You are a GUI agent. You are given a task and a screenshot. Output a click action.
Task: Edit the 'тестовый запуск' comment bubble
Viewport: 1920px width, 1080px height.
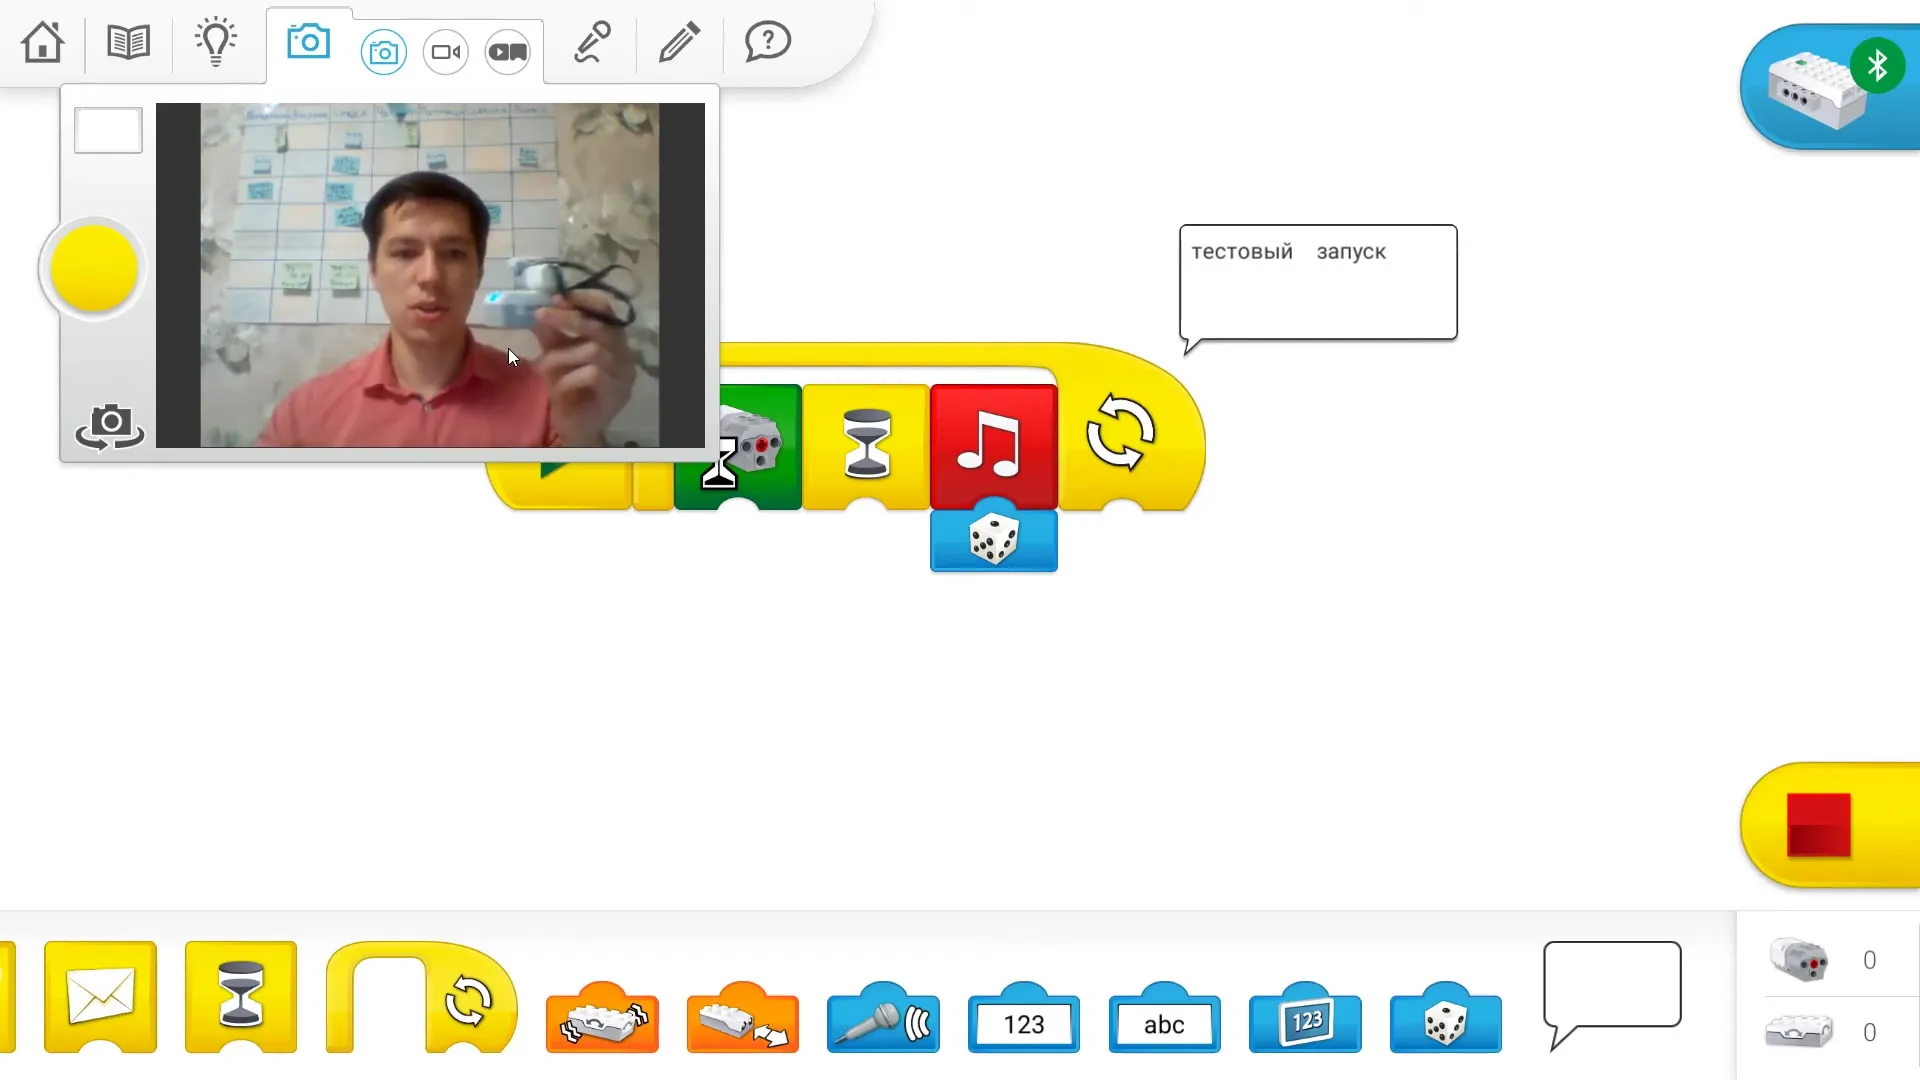1318,283
